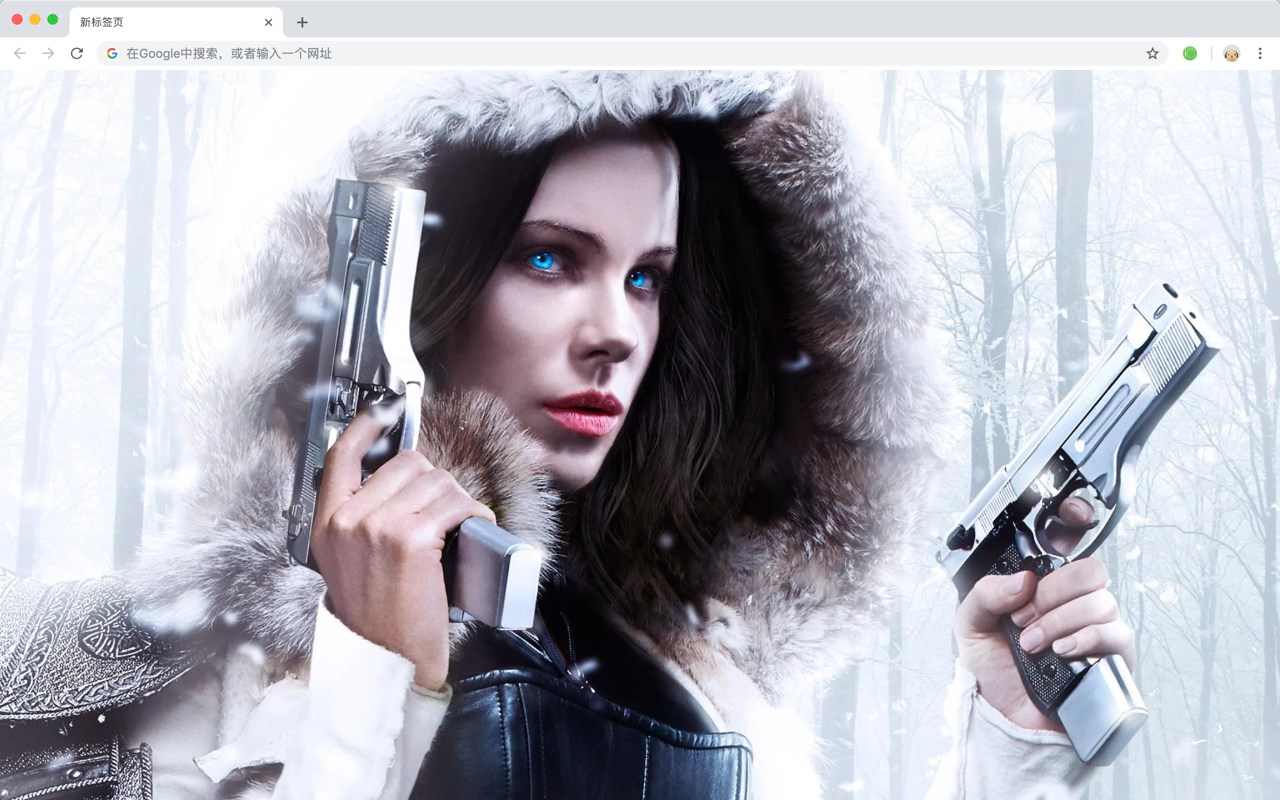The image size is (1280, 800).
Task: Focus the Google search address bar
Action: [x=632, y=53]
